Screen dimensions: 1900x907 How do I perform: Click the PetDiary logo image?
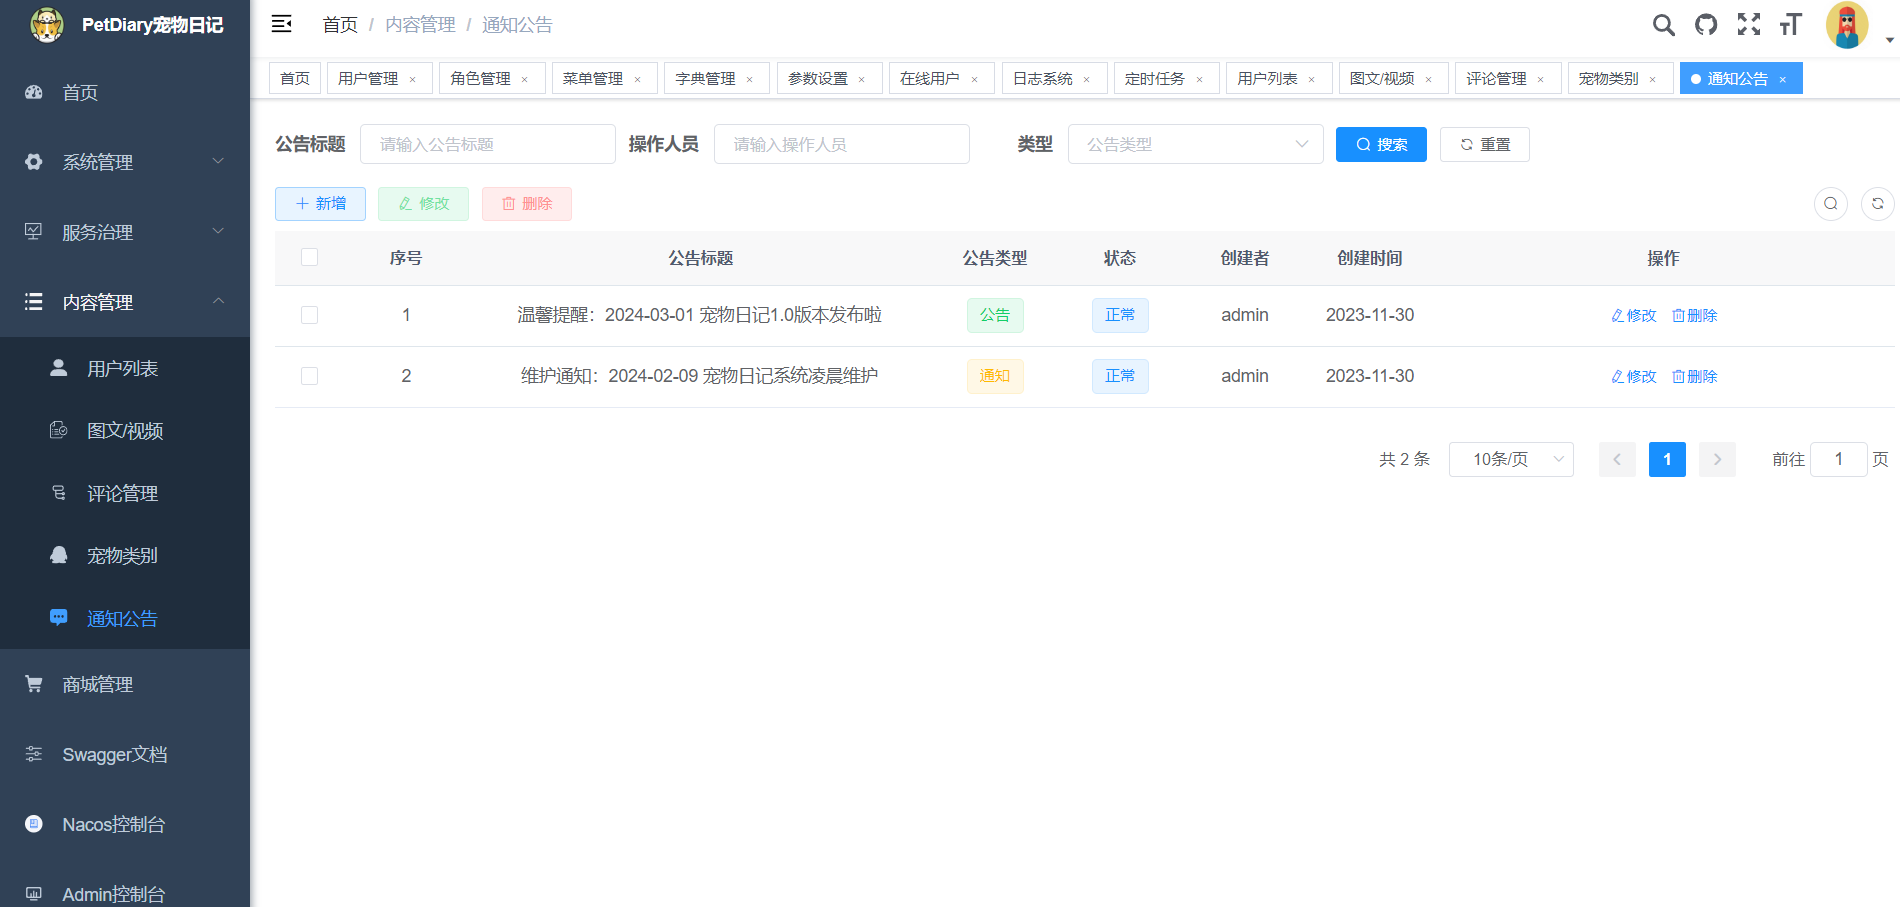[46, 24]
